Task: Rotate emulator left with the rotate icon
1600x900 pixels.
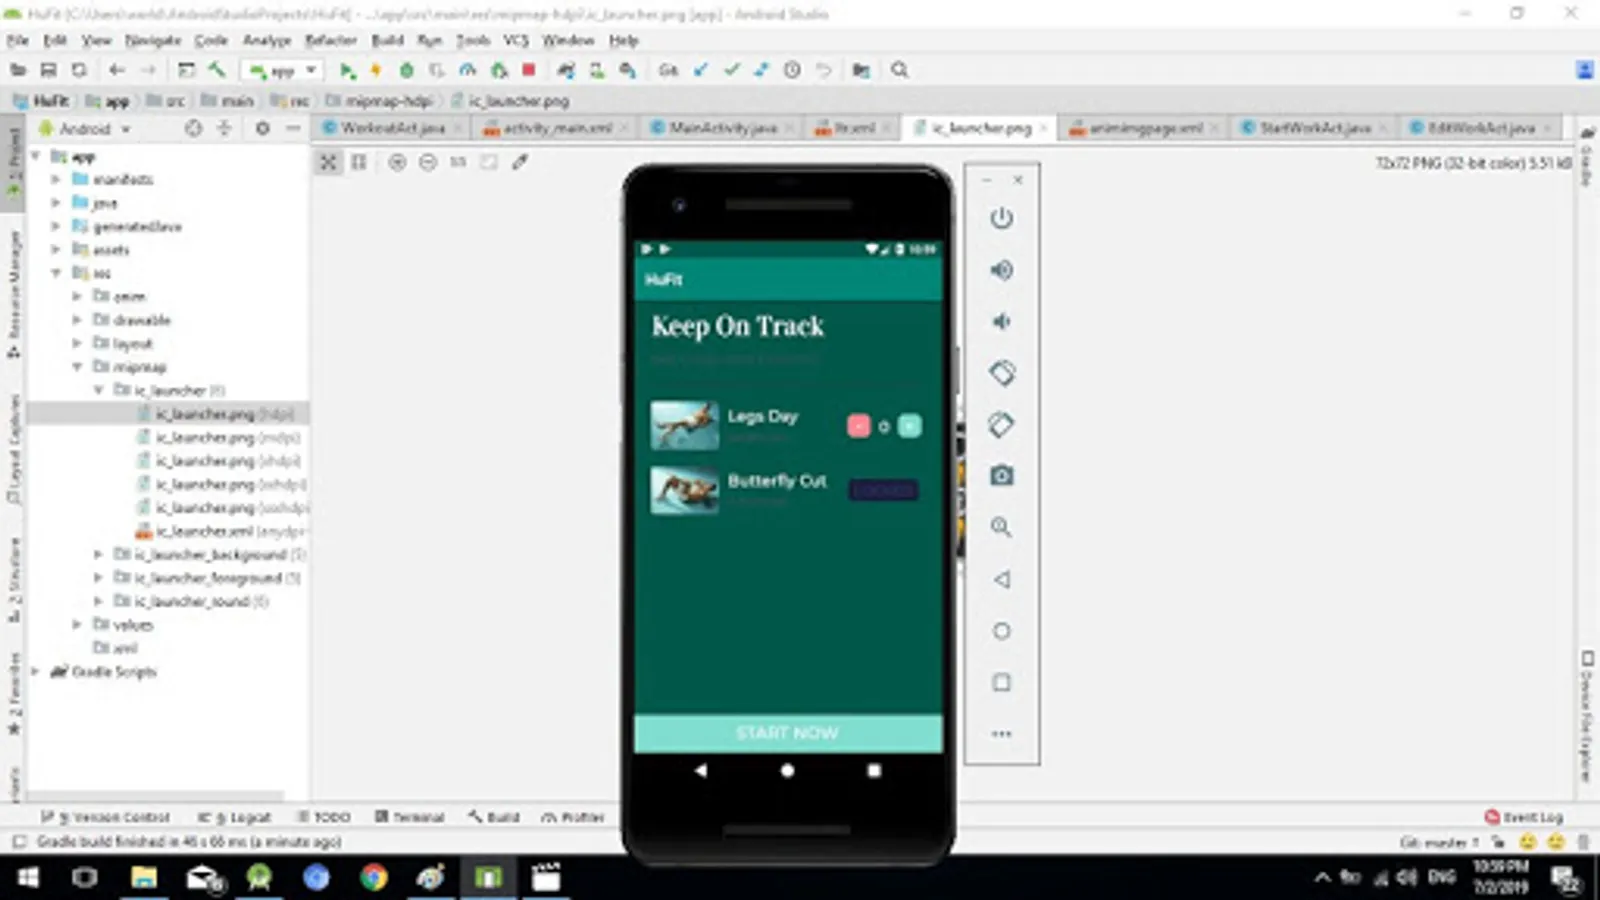Action: [x=1001, y=373]
